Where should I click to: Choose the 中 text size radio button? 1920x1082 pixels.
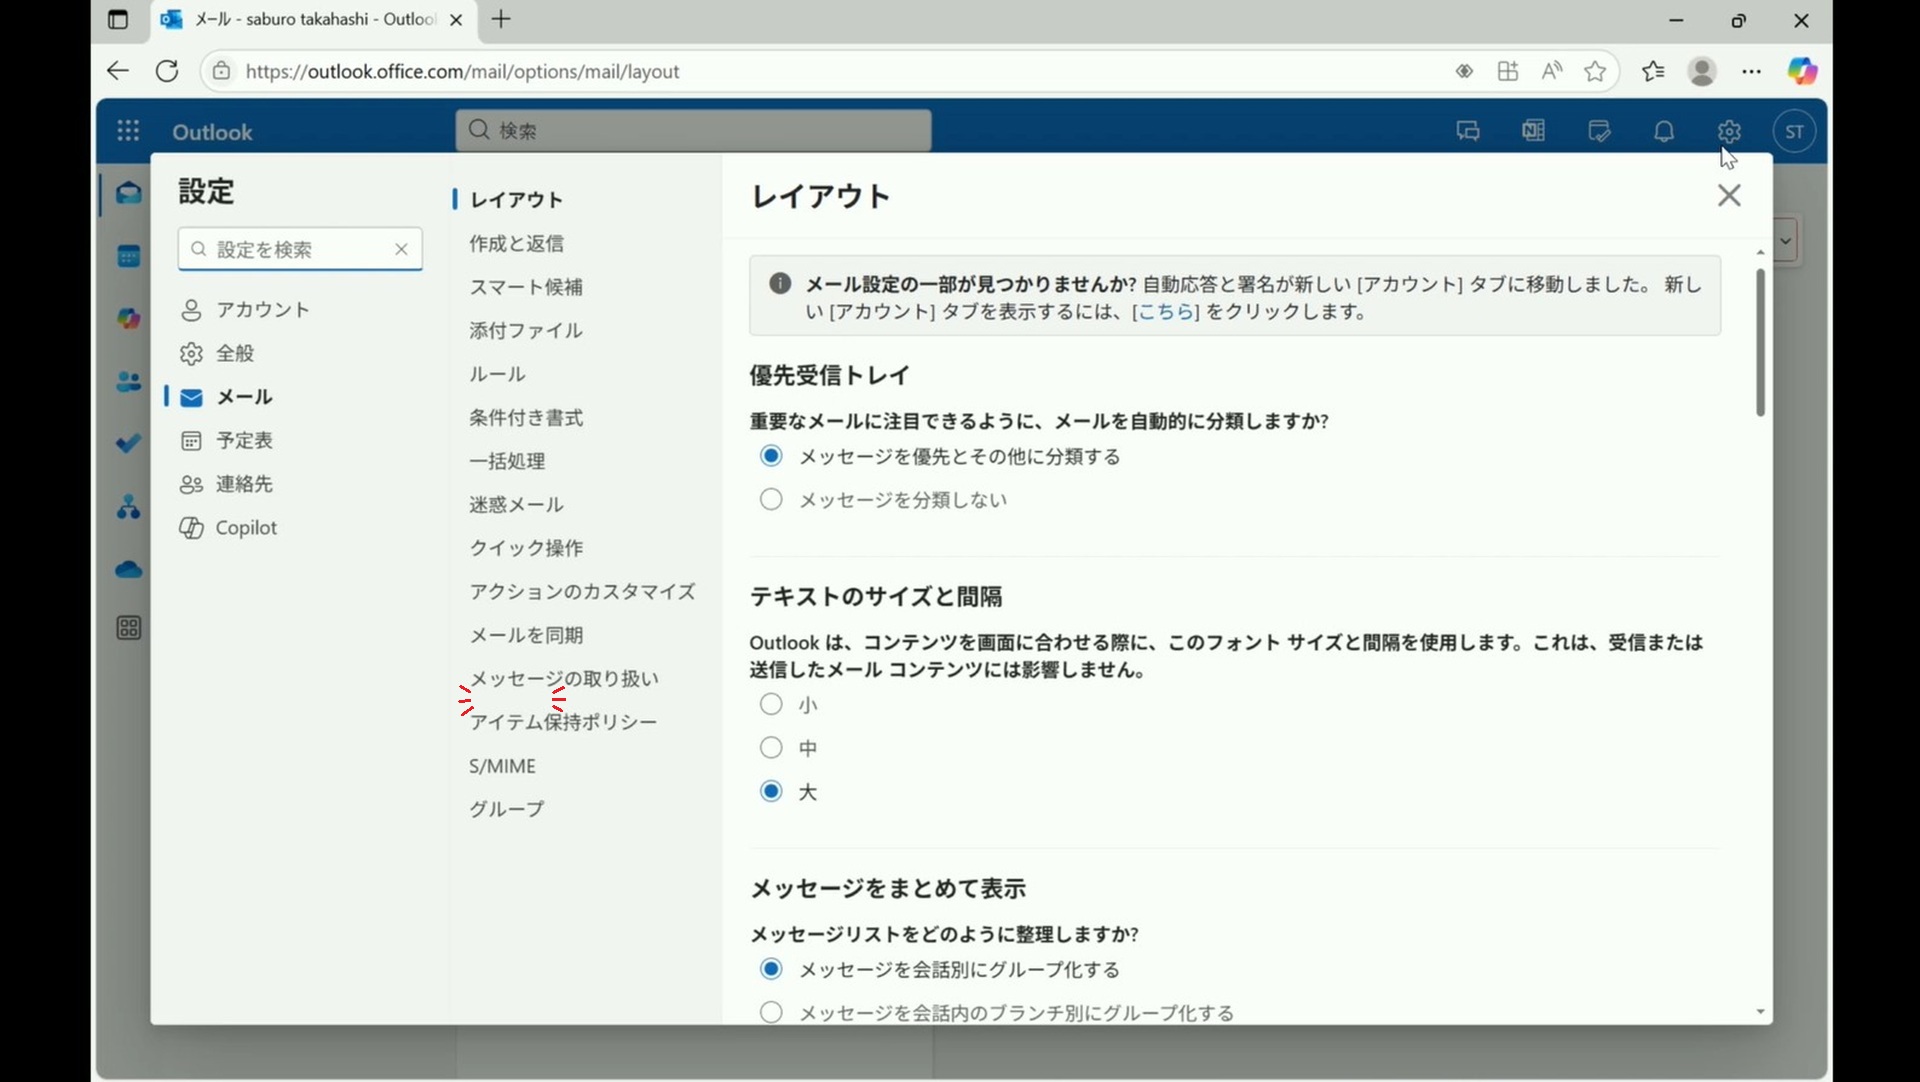pyautogui.click(x=771, y=748)
